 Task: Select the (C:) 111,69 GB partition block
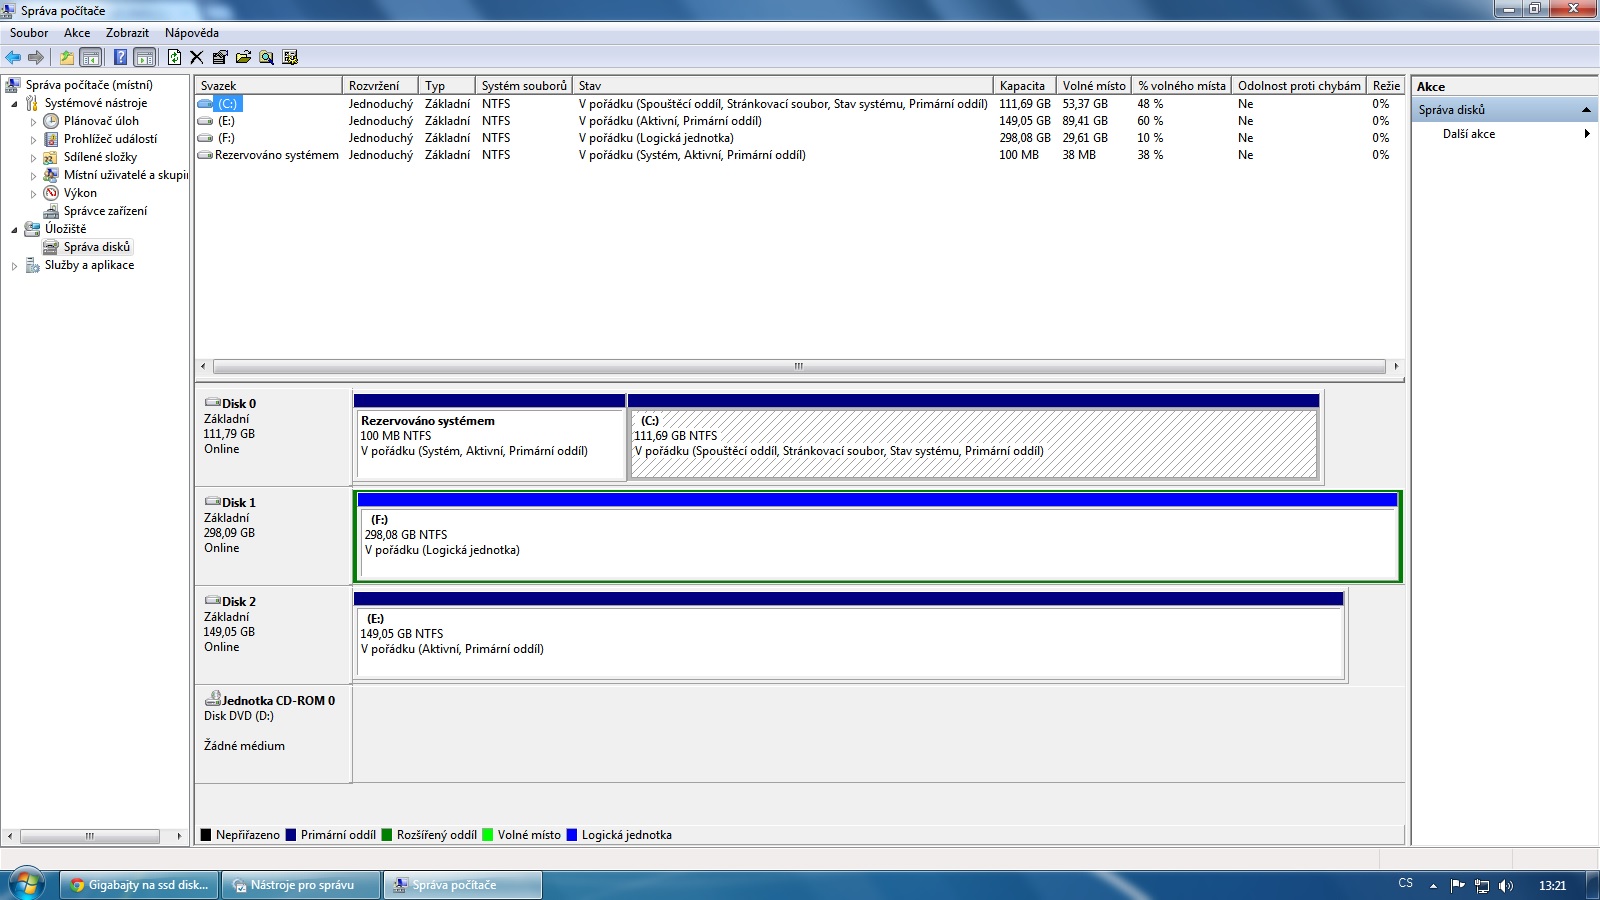974,437
